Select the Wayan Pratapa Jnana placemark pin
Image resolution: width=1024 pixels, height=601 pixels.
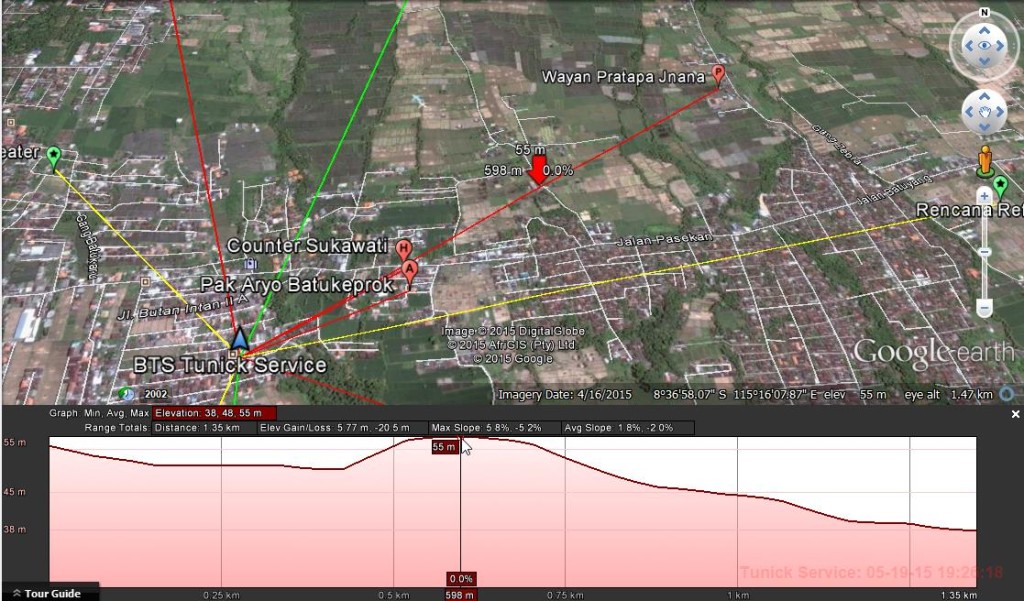718,75
